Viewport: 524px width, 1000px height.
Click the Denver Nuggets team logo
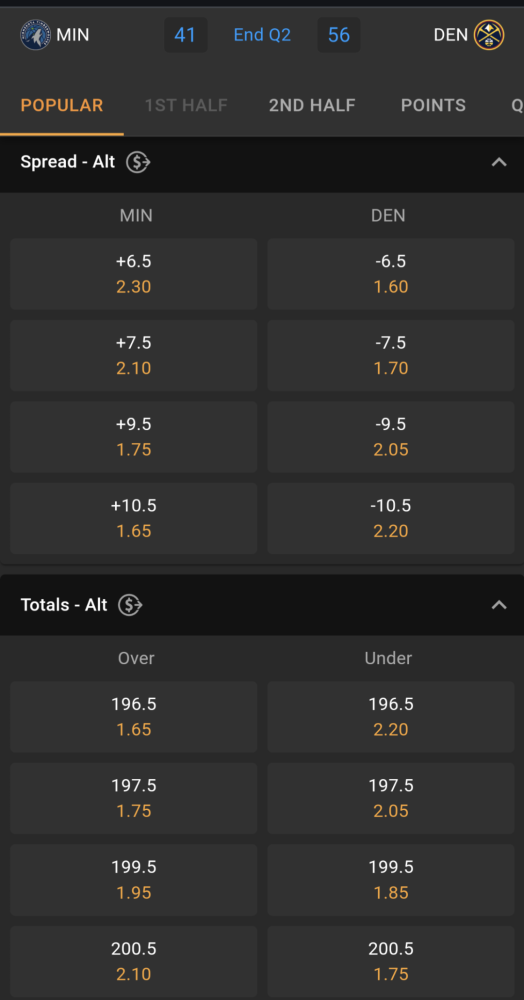(x=489, y=34)
